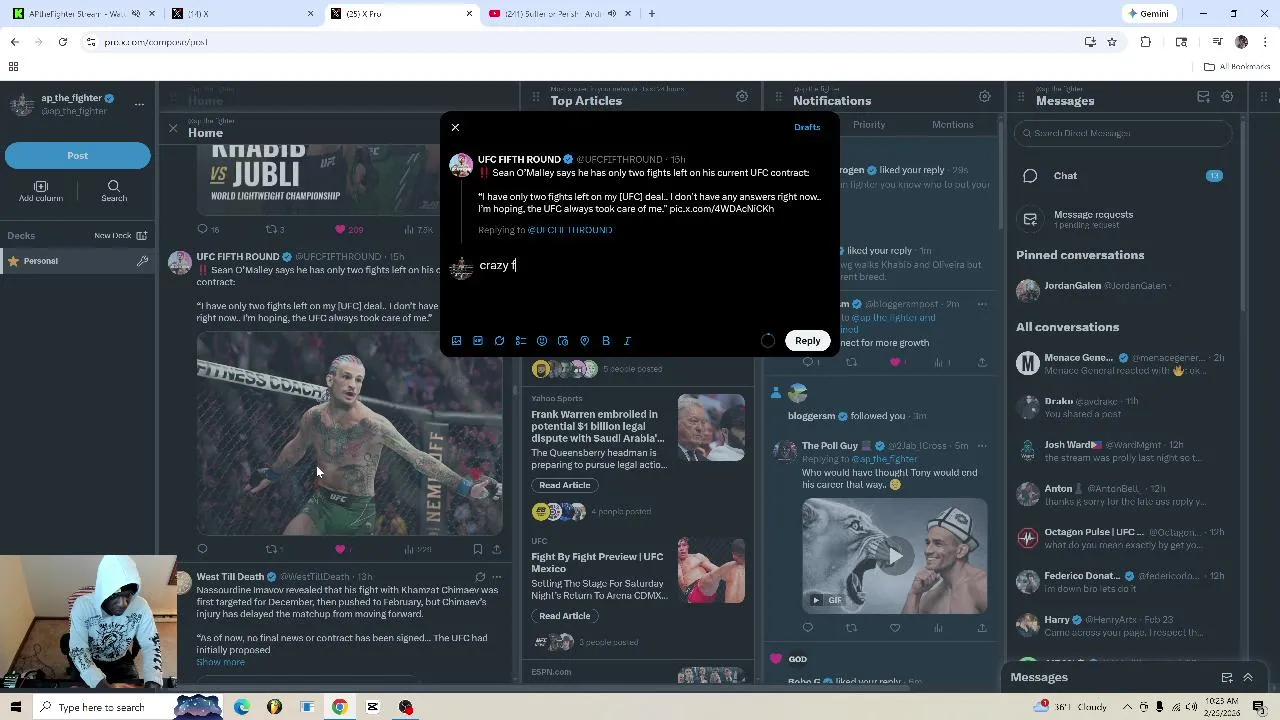The height and width of the screenshot is (720, 1280).
Task: Show more of West Till Death post
Action: pyautogui.click(x=220, y=662)
